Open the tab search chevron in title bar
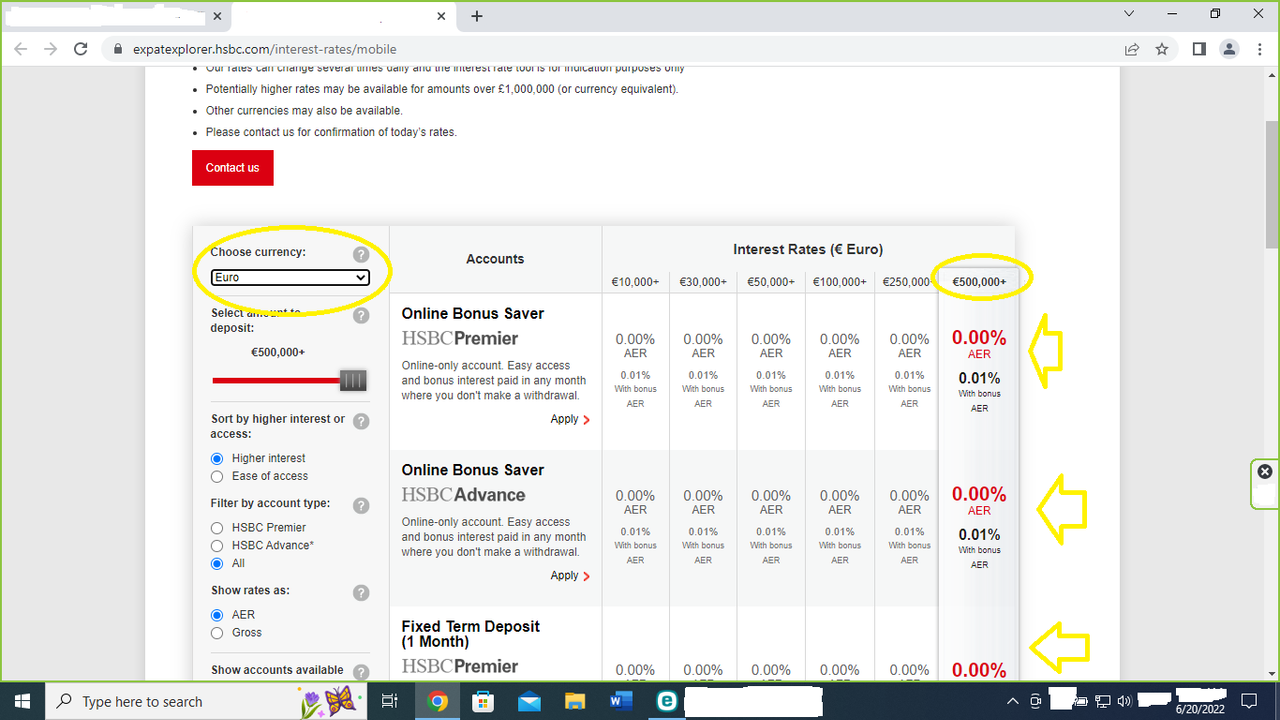This screenshot has width=1280, height=720. 1129,14
